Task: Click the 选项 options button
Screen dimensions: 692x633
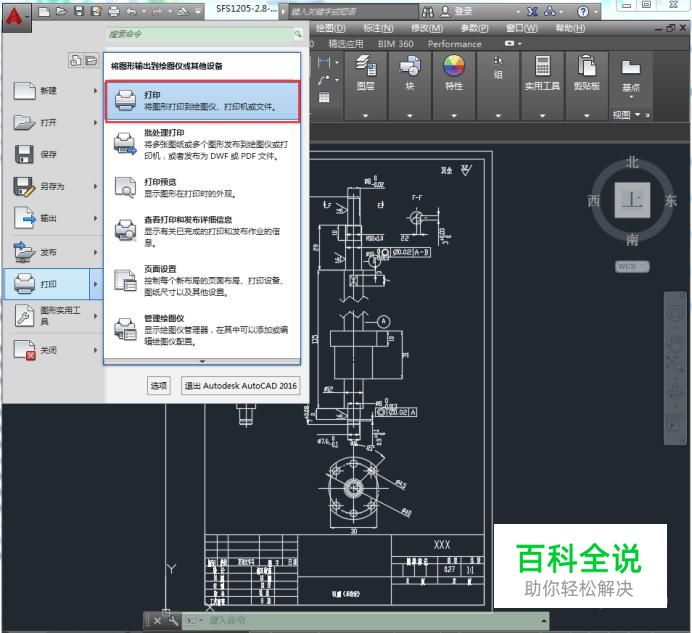Action: [x=158, y=386]
